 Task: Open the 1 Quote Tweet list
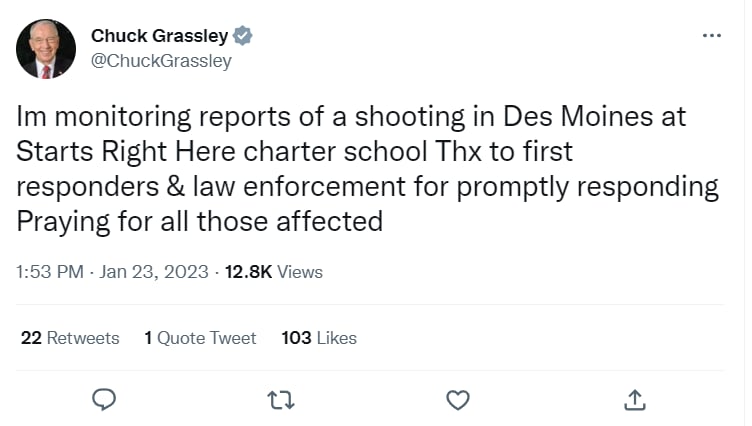[200, 338]
